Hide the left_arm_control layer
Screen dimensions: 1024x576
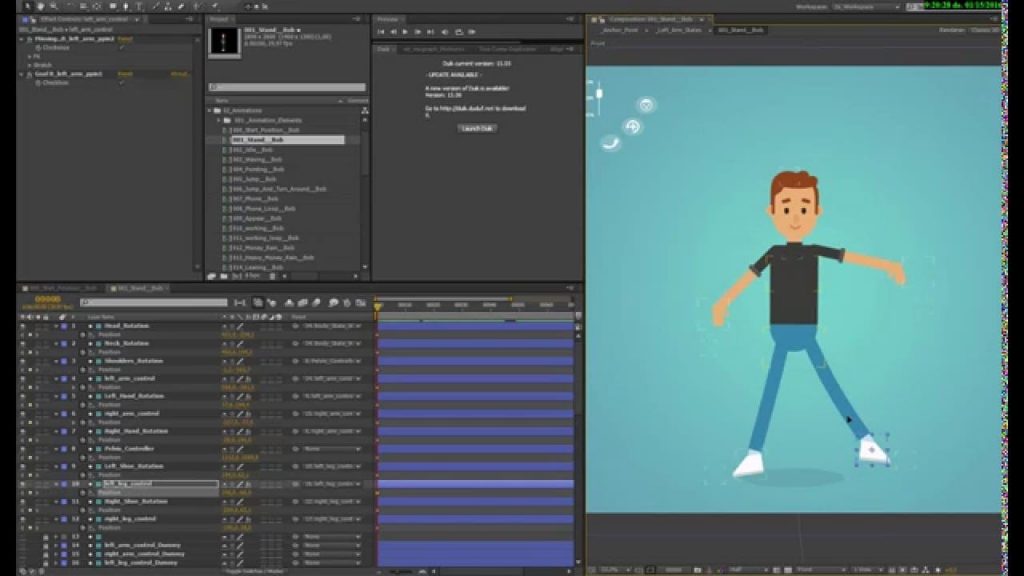pyautogui.click(x=23, y=378)
